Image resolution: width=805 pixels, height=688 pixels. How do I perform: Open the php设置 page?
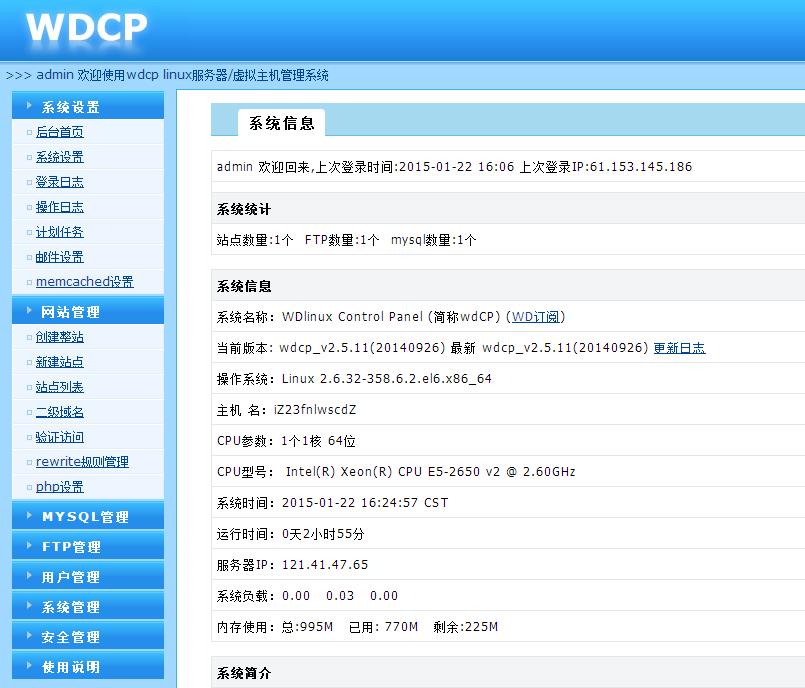(62, 486)
